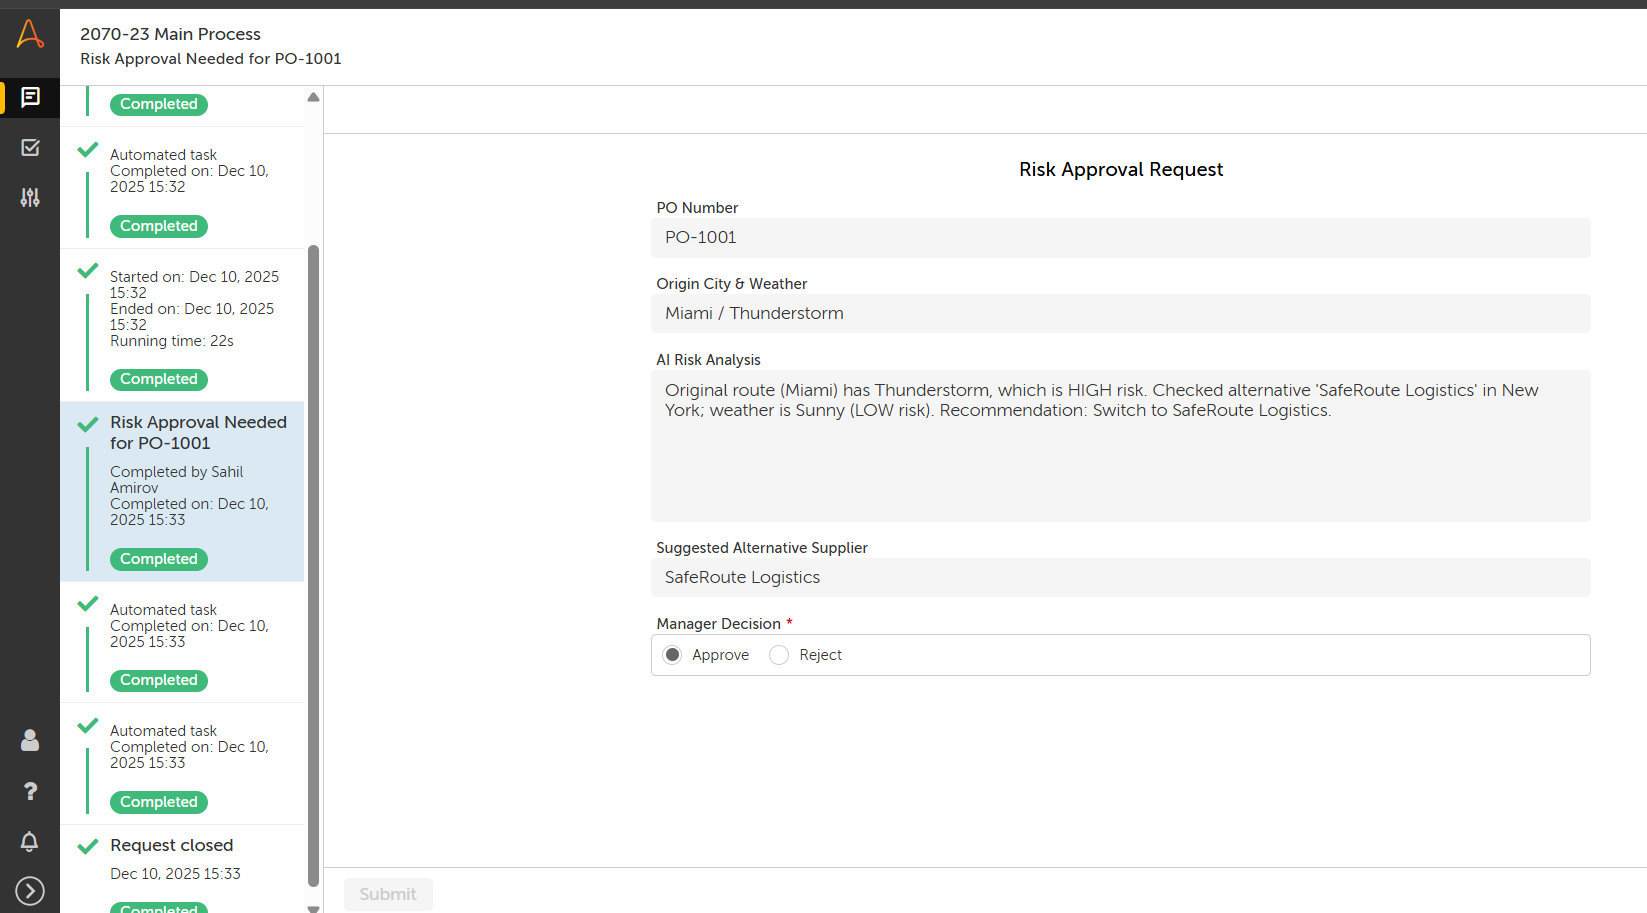Click the orange app logo icon
Viewport: 1647px width, 913px height.
(x=30, y=34)
